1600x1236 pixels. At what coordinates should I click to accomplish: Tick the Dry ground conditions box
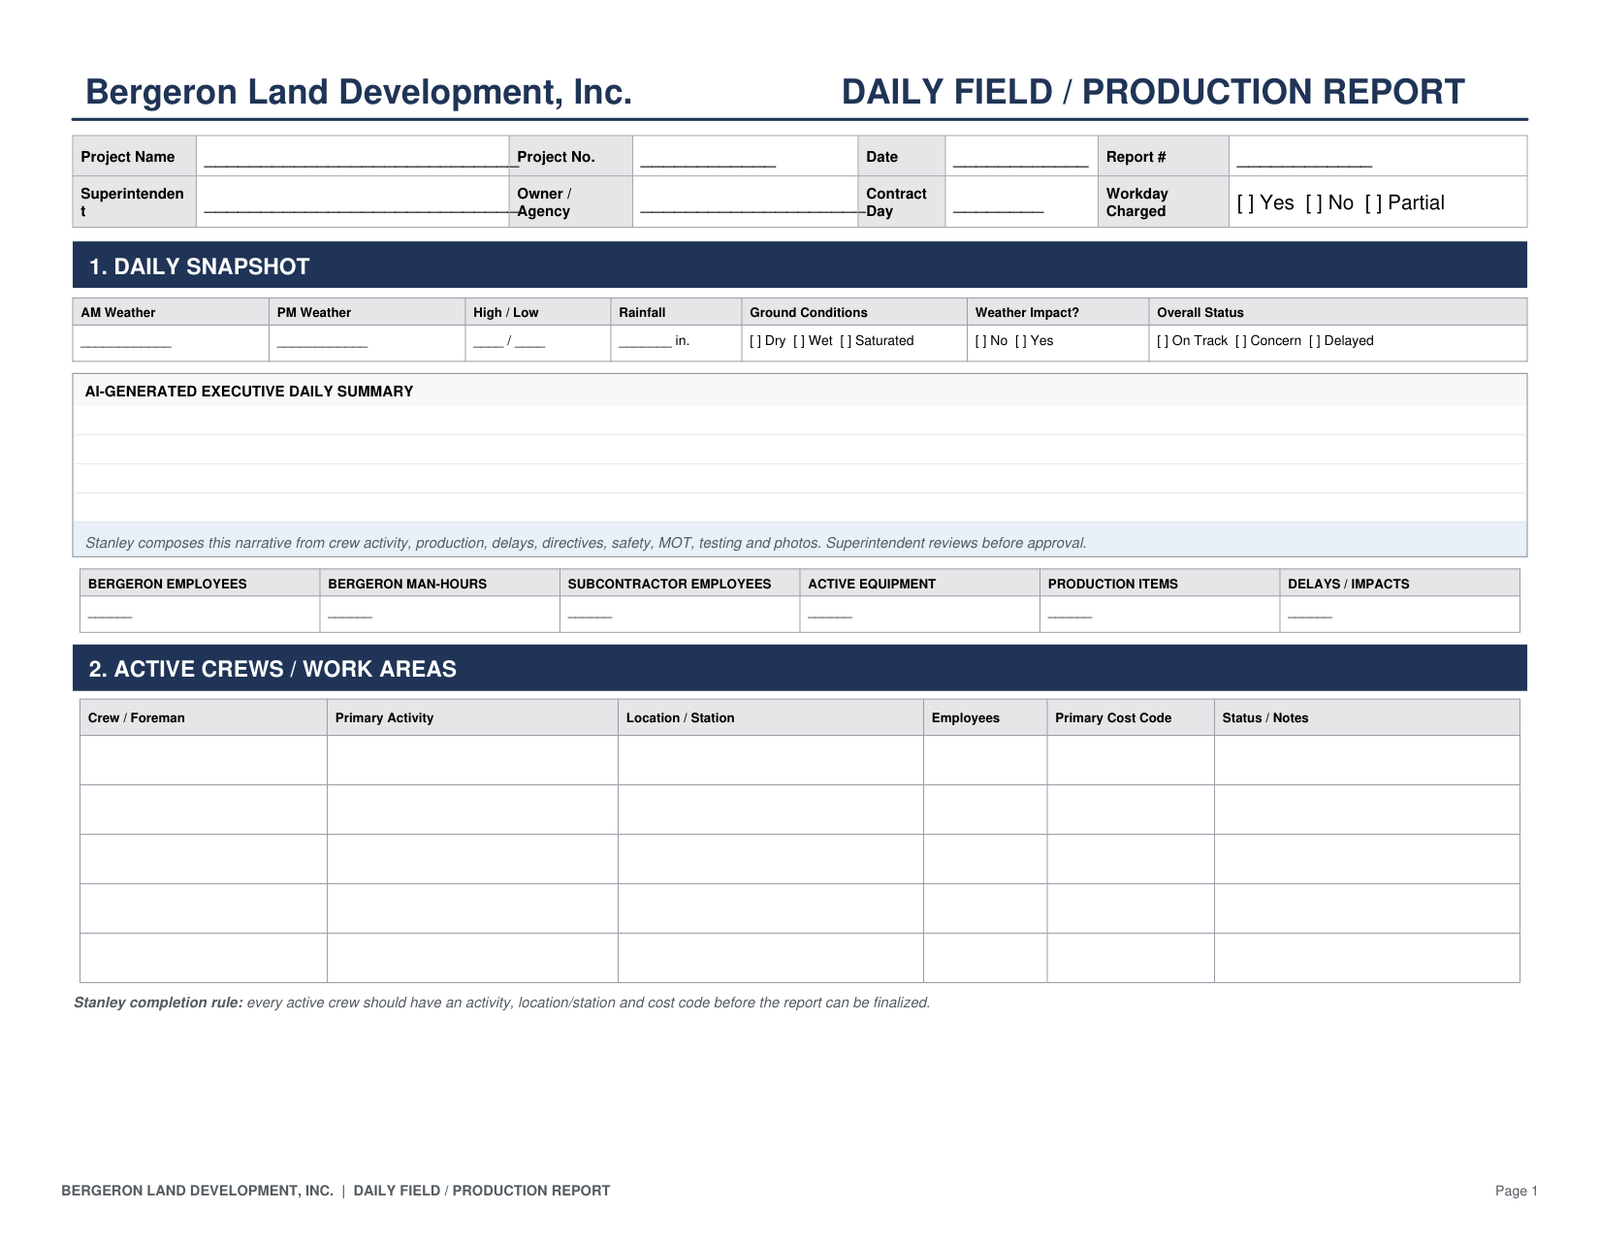pyautogui.click(x=755, y=341)
